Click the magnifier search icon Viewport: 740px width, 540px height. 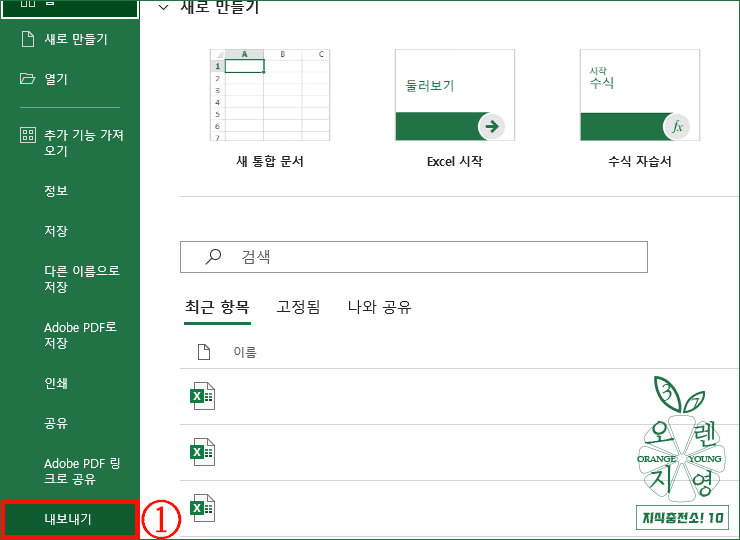click(213, 256)
